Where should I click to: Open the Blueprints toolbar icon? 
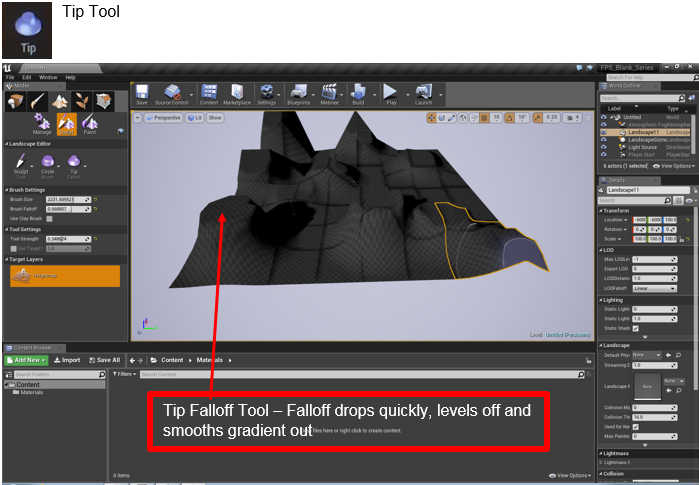tap(298, 95)
